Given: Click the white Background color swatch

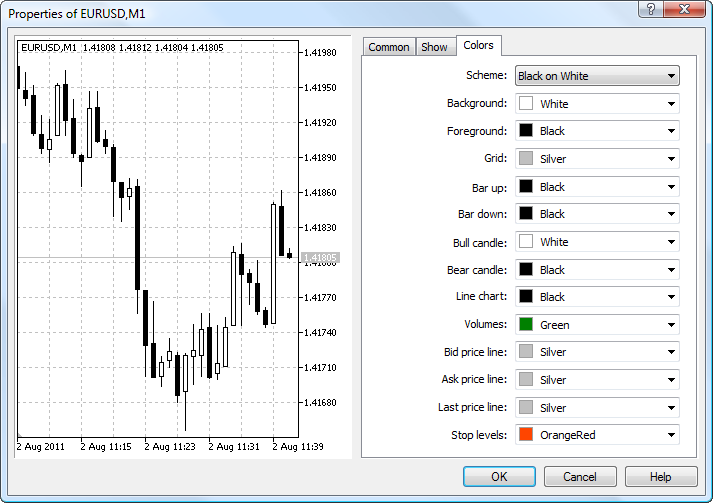Looking at the screenshot, I should click(x=526, y=103).
